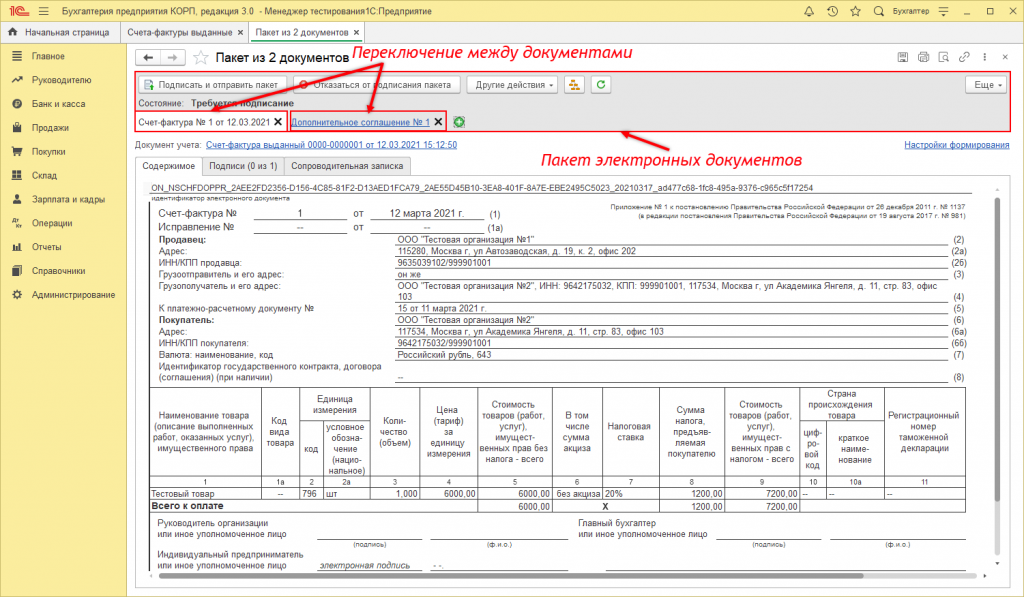The width and height of the screenshot is (1024, 597).
Task: Copy link with chain icon
Action: [x=964, y=57]
